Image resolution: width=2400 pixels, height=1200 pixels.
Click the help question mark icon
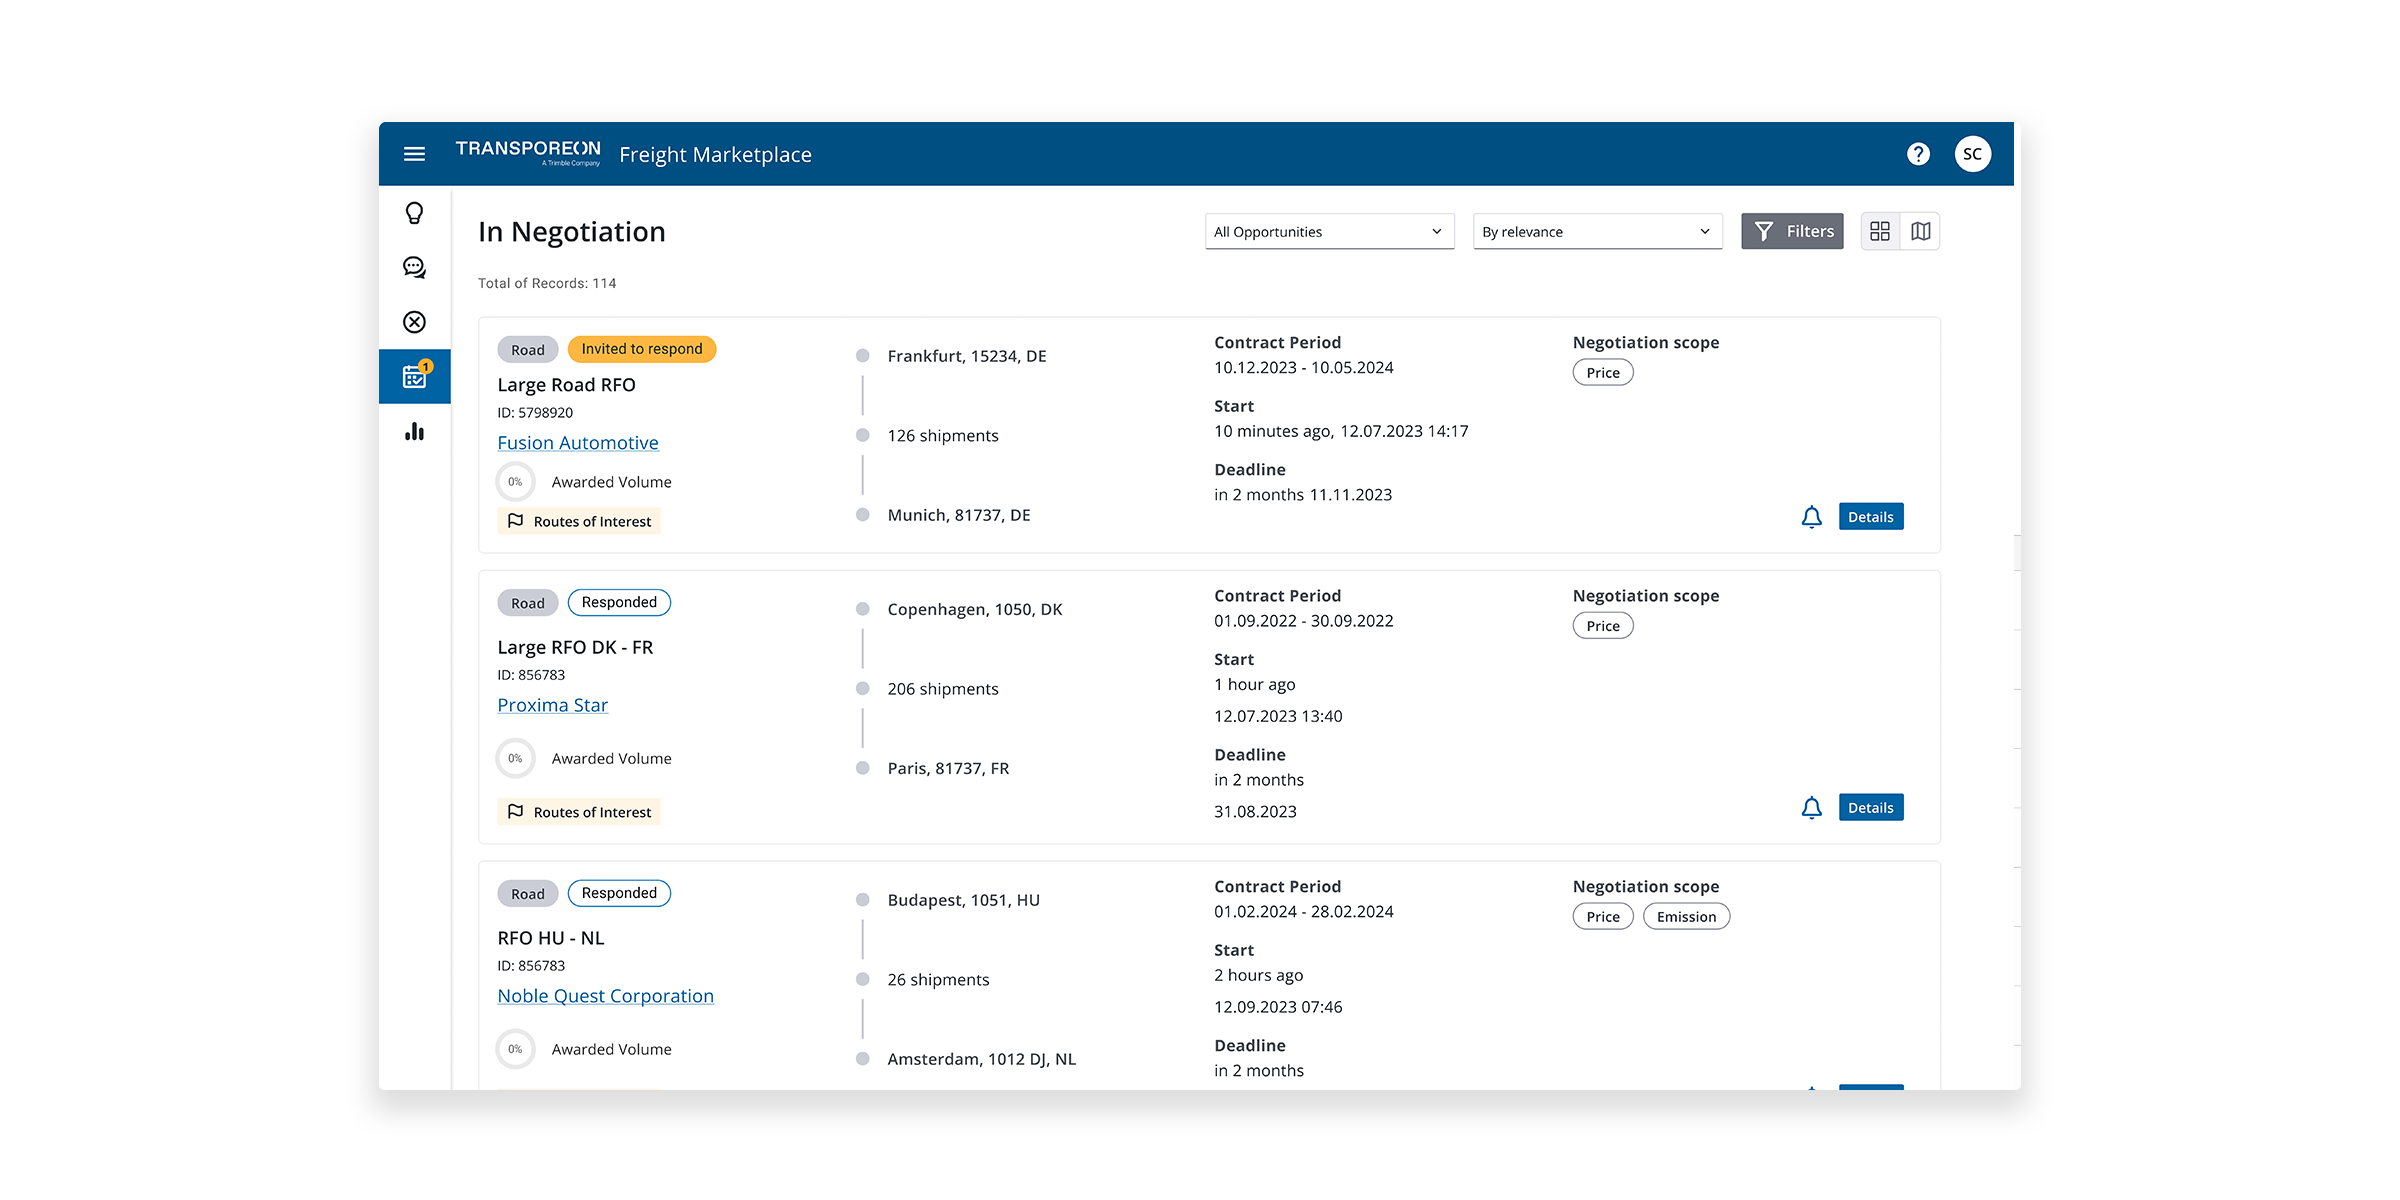point(1918,154)
